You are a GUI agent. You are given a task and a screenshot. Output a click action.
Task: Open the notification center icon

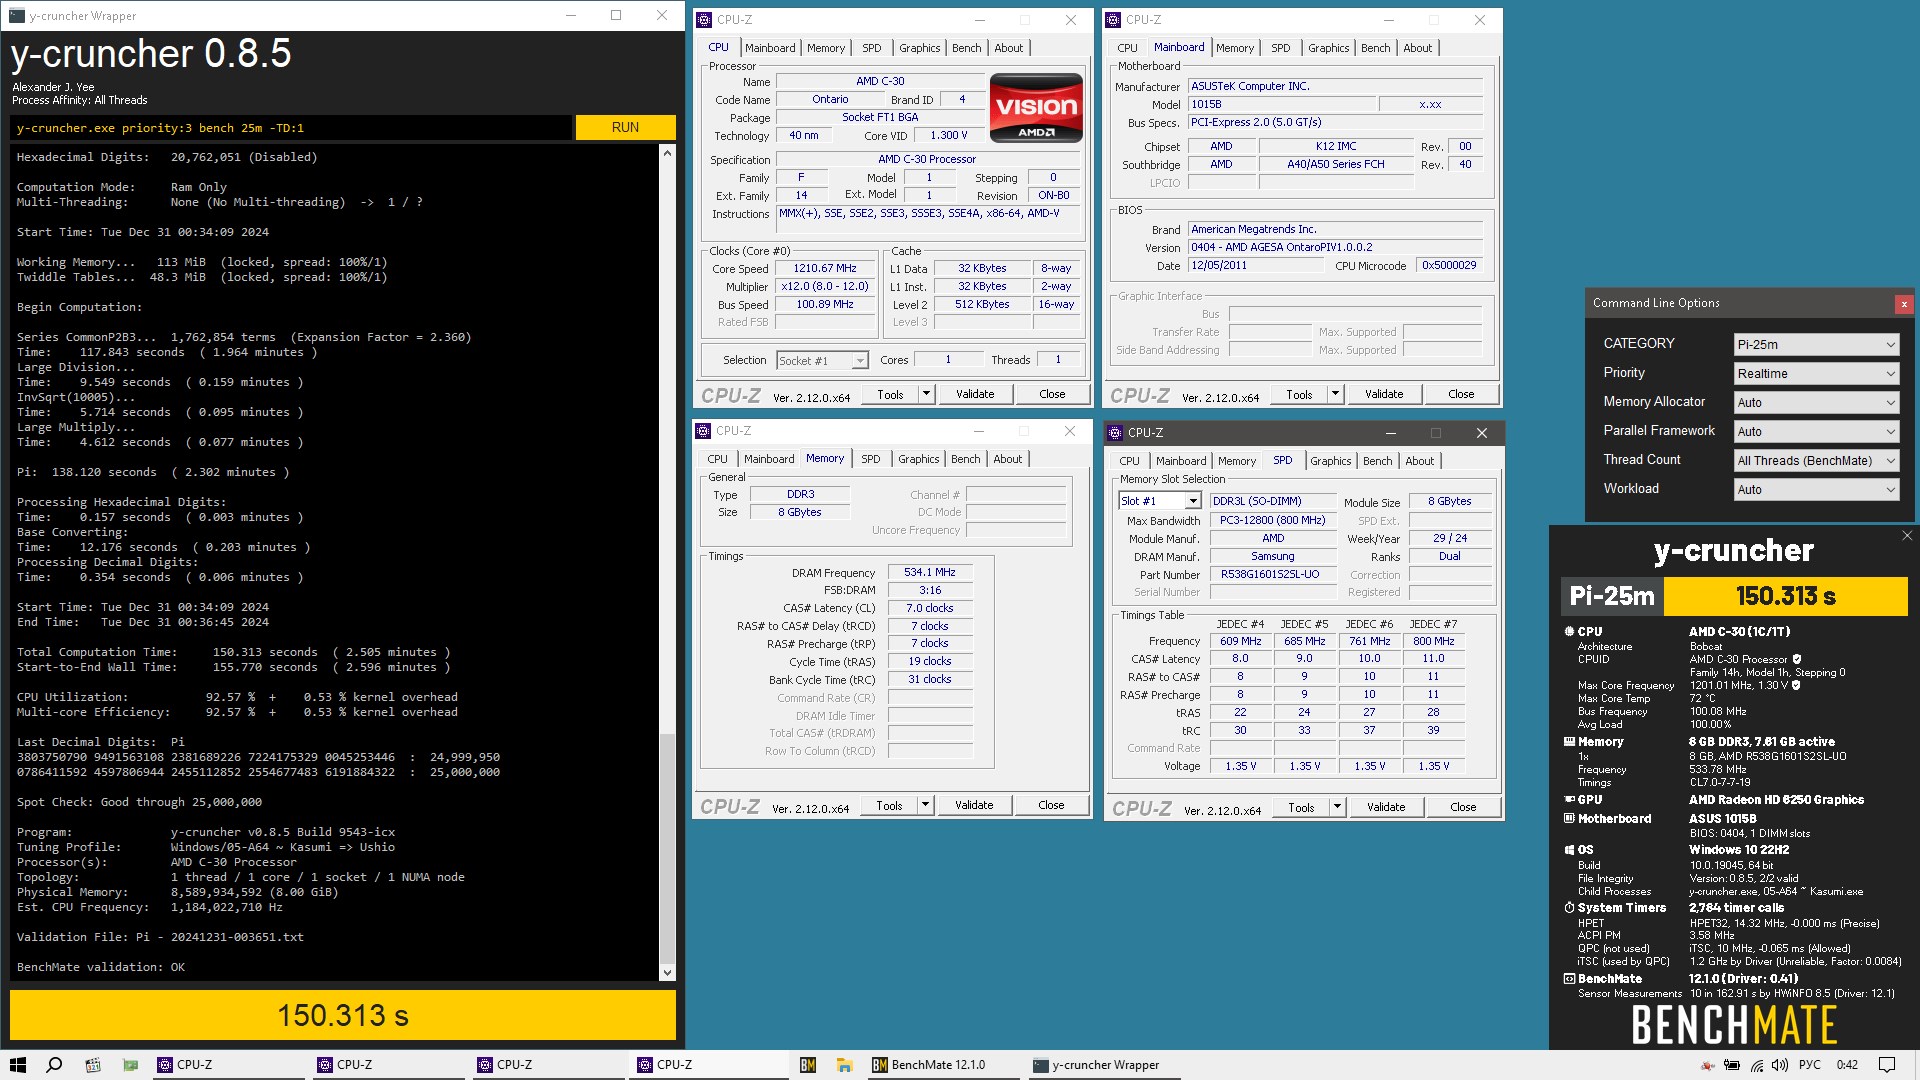[x=1887, y=1065]
